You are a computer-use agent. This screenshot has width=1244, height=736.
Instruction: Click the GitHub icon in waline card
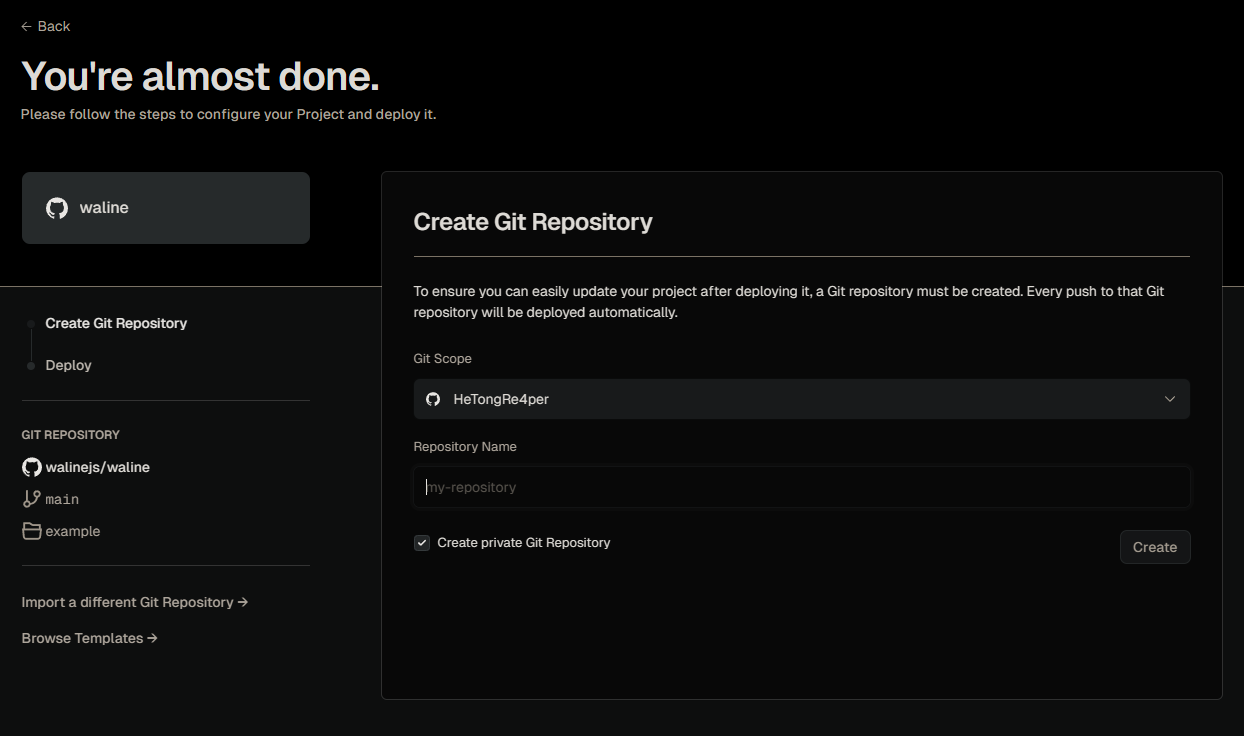(x=57, y=208)
